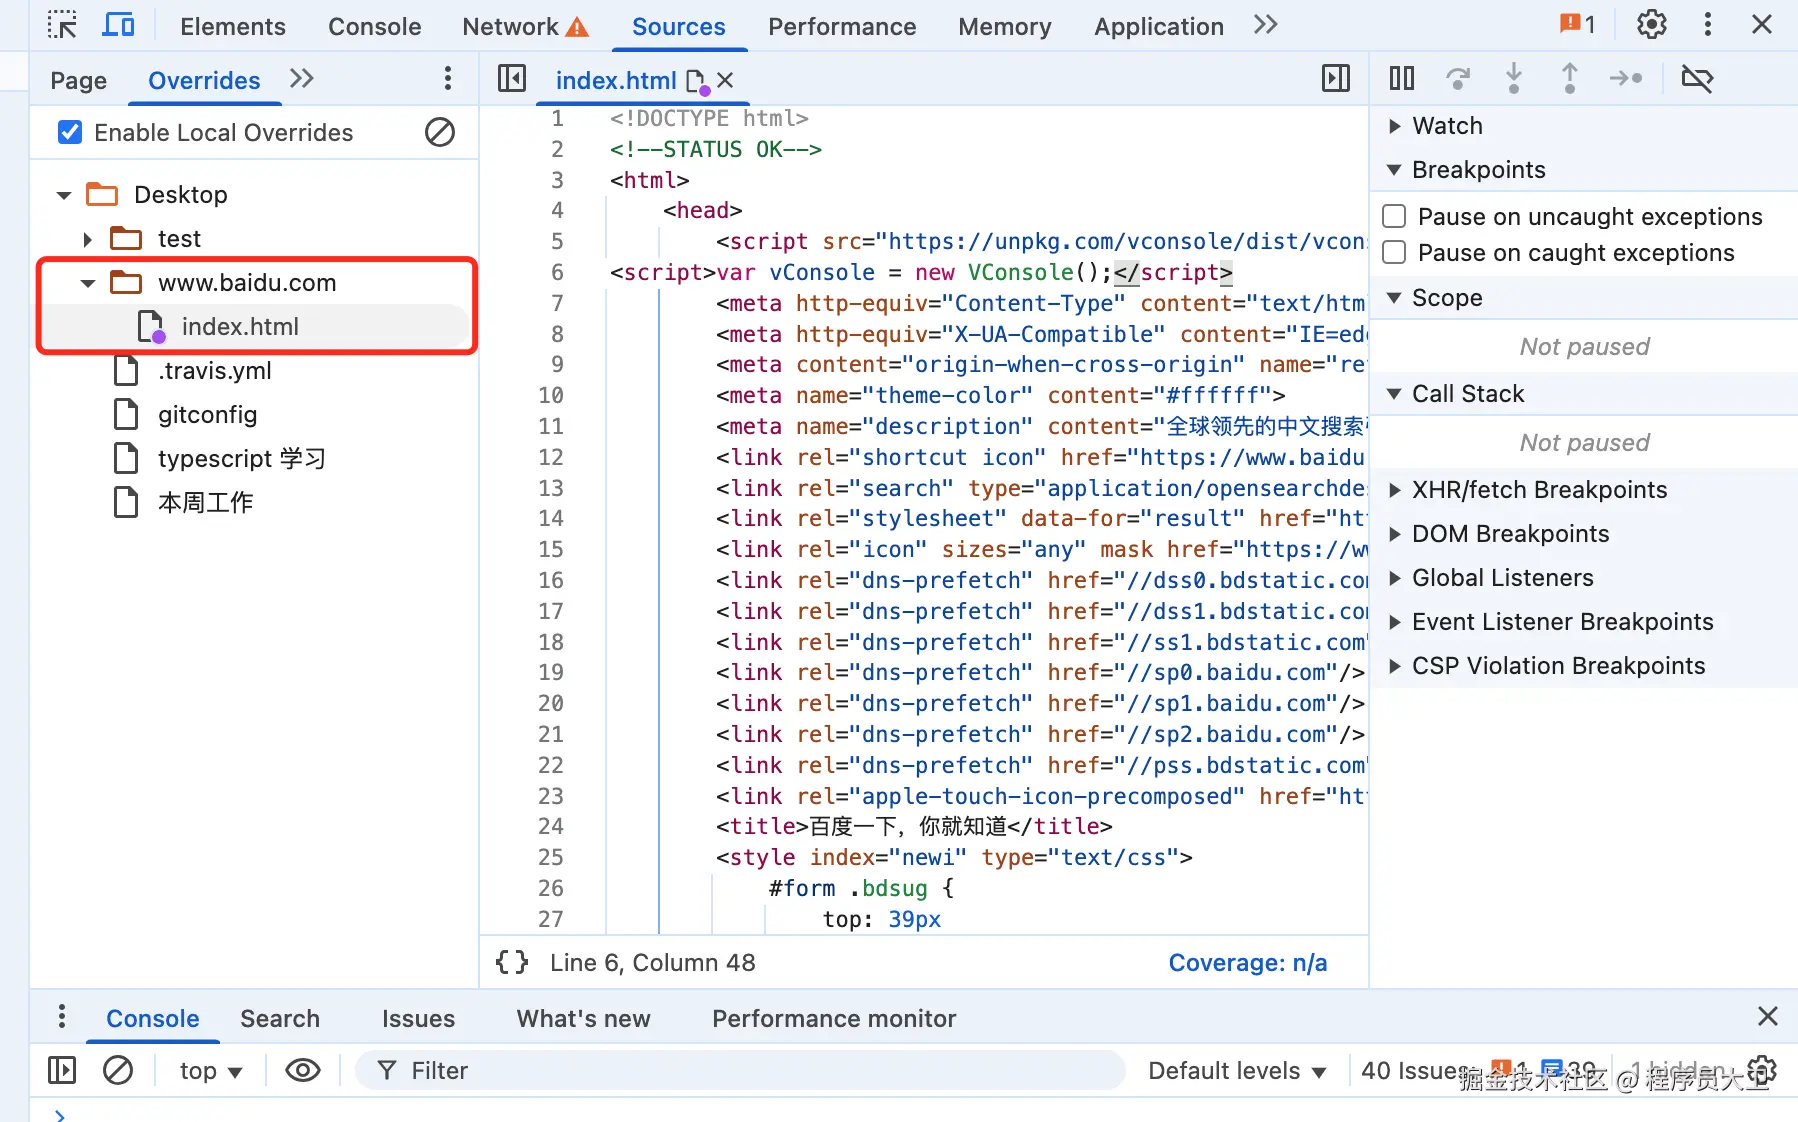Click the pretty print braces icon
Image resolution: width=1798 pixels, height=1122 pixels.
click(x=512, y=962)
